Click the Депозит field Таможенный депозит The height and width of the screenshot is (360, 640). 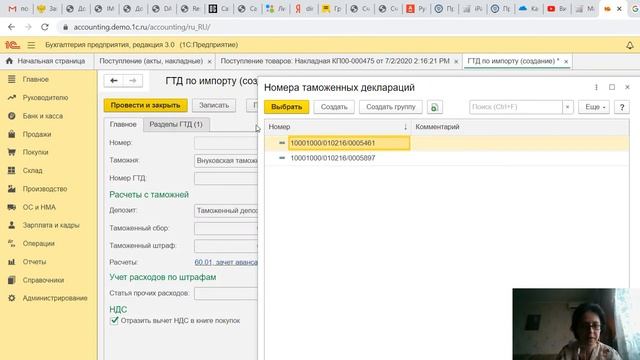(226, 211)
